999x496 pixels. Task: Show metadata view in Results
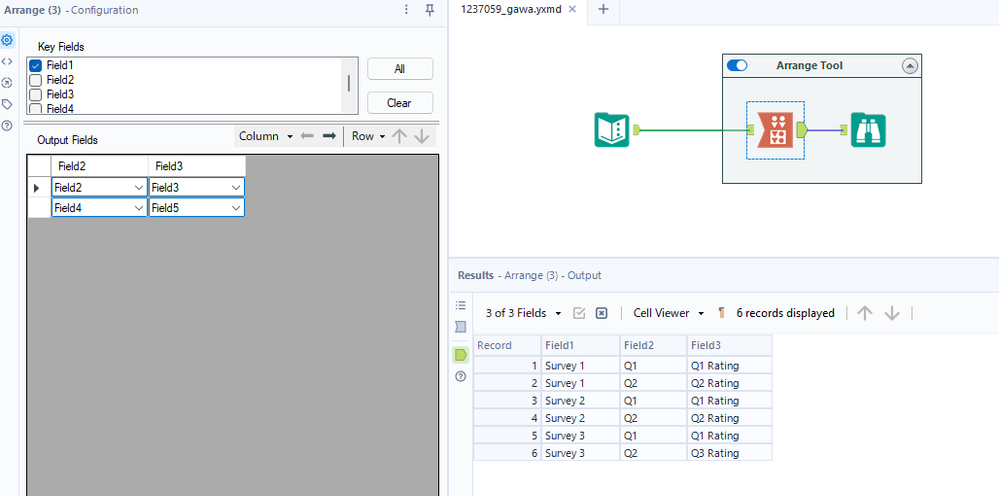(461, 327)
